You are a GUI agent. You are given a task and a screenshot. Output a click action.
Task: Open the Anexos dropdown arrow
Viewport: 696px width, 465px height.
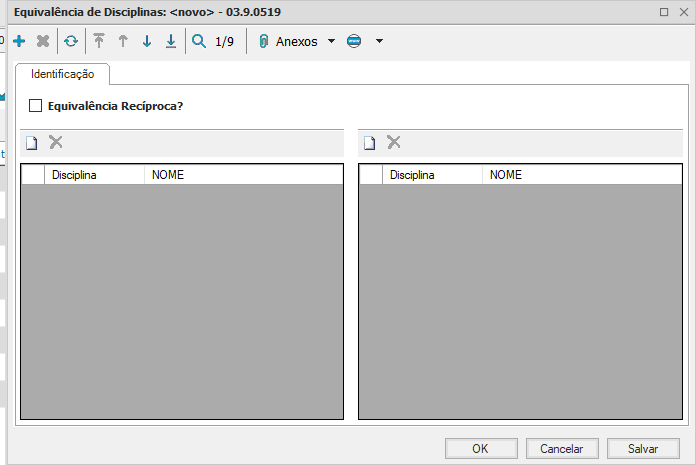point(332,42)
